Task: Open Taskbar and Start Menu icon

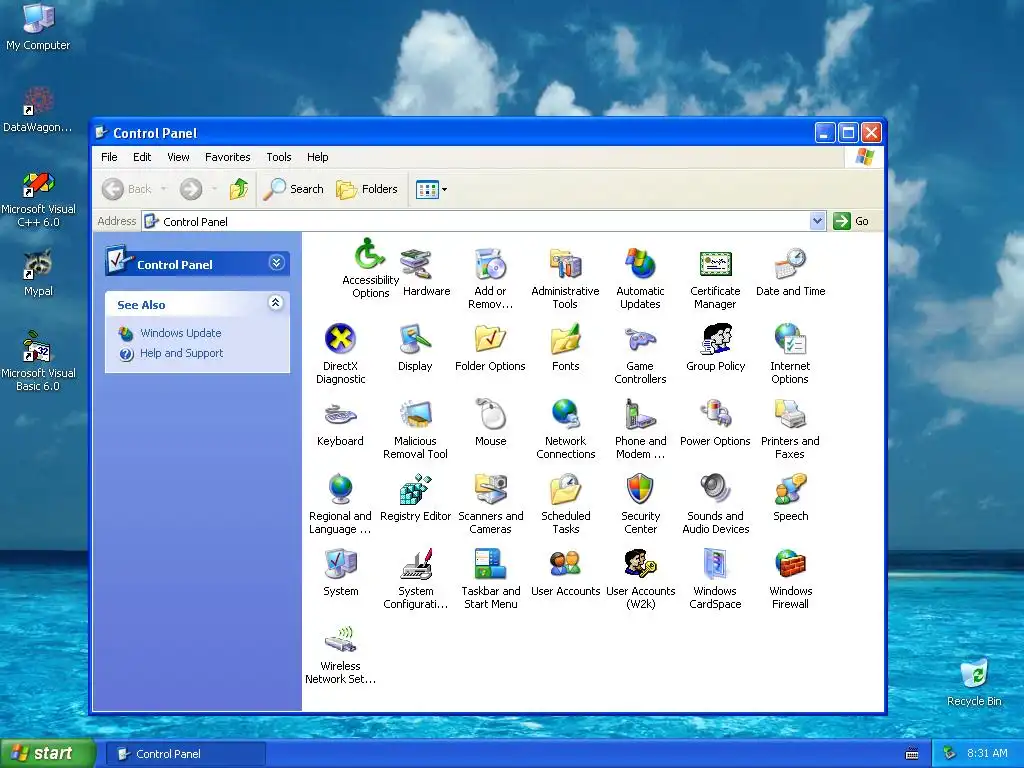Action: click(x=490, y=579)
